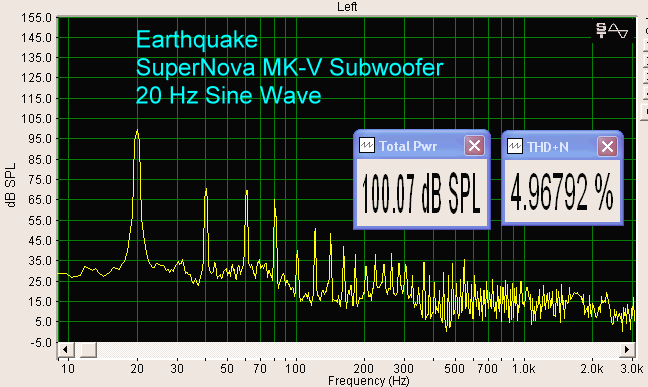648x387 pixels.
Task: Close the Total Pwr meter window
Action: pyautogui.click(x=474, y=146)
